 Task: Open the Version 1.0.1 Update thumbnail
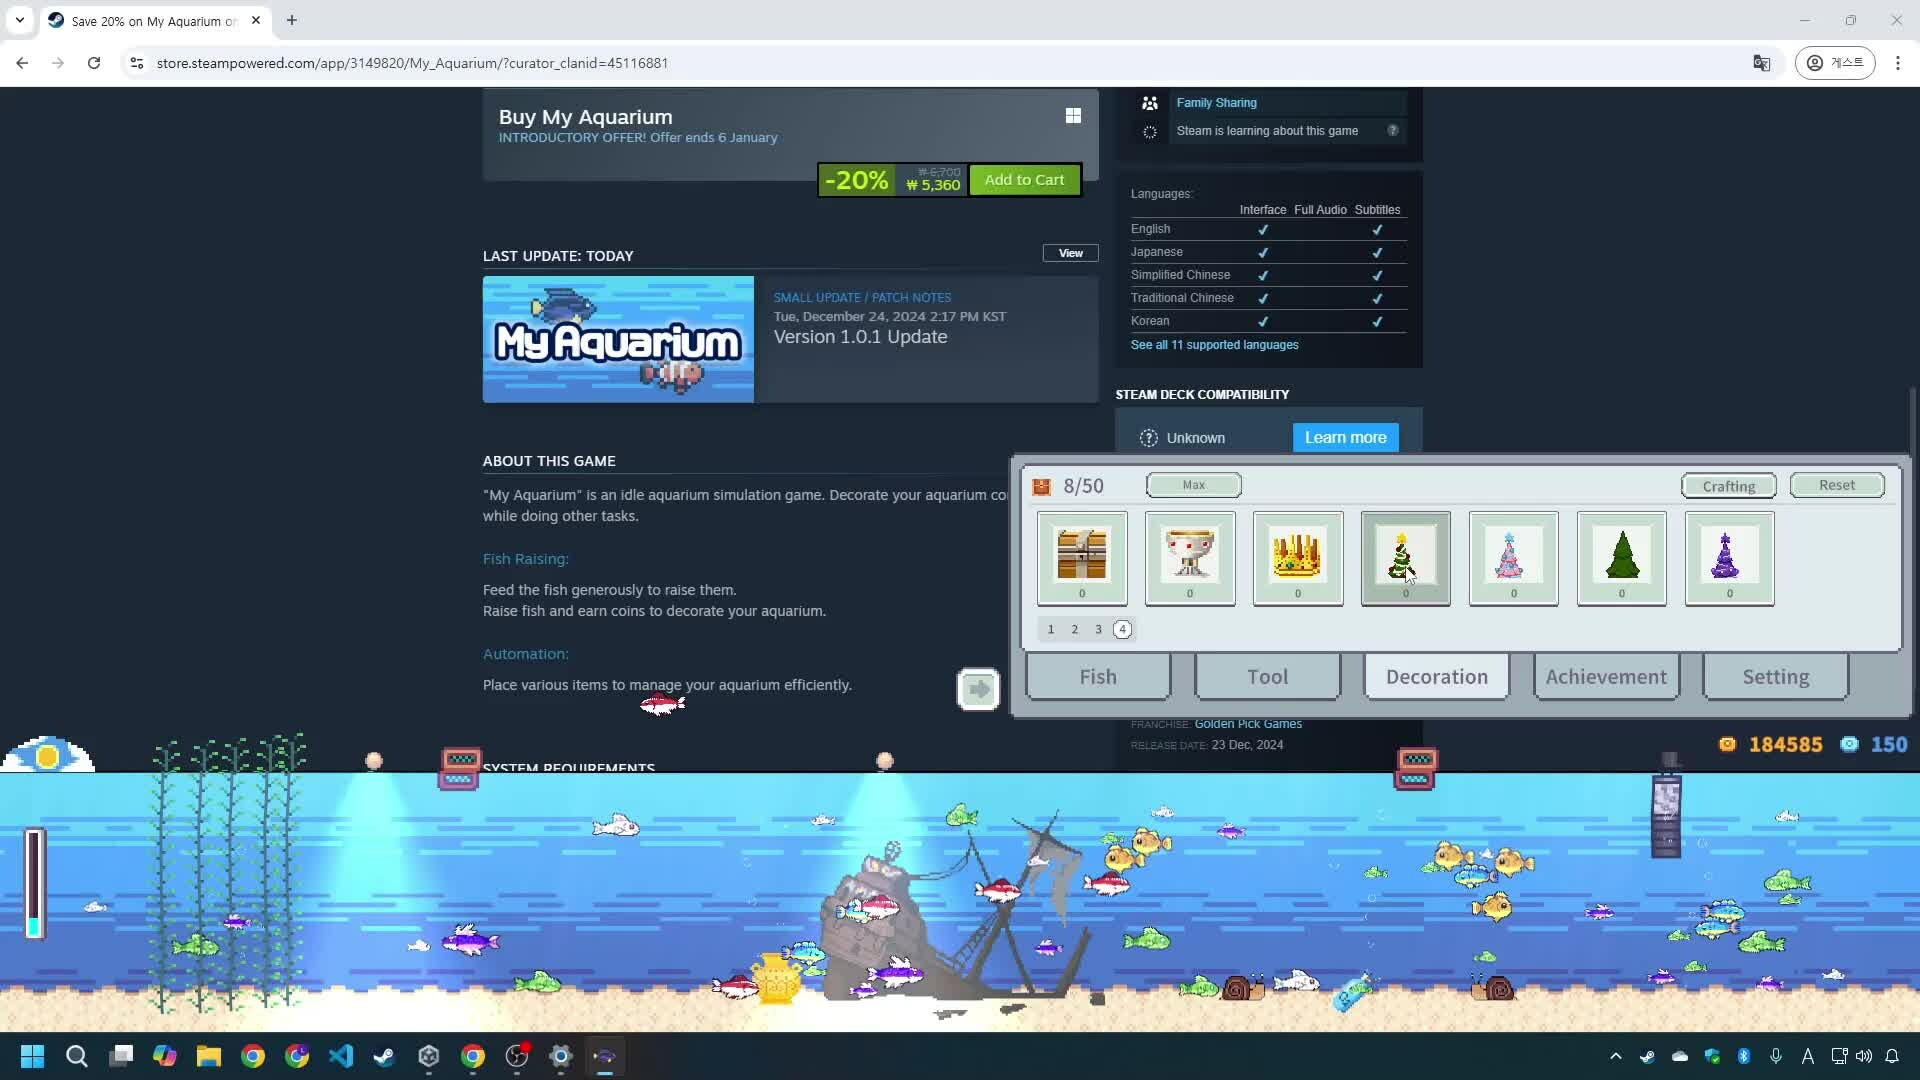[618, 340]
